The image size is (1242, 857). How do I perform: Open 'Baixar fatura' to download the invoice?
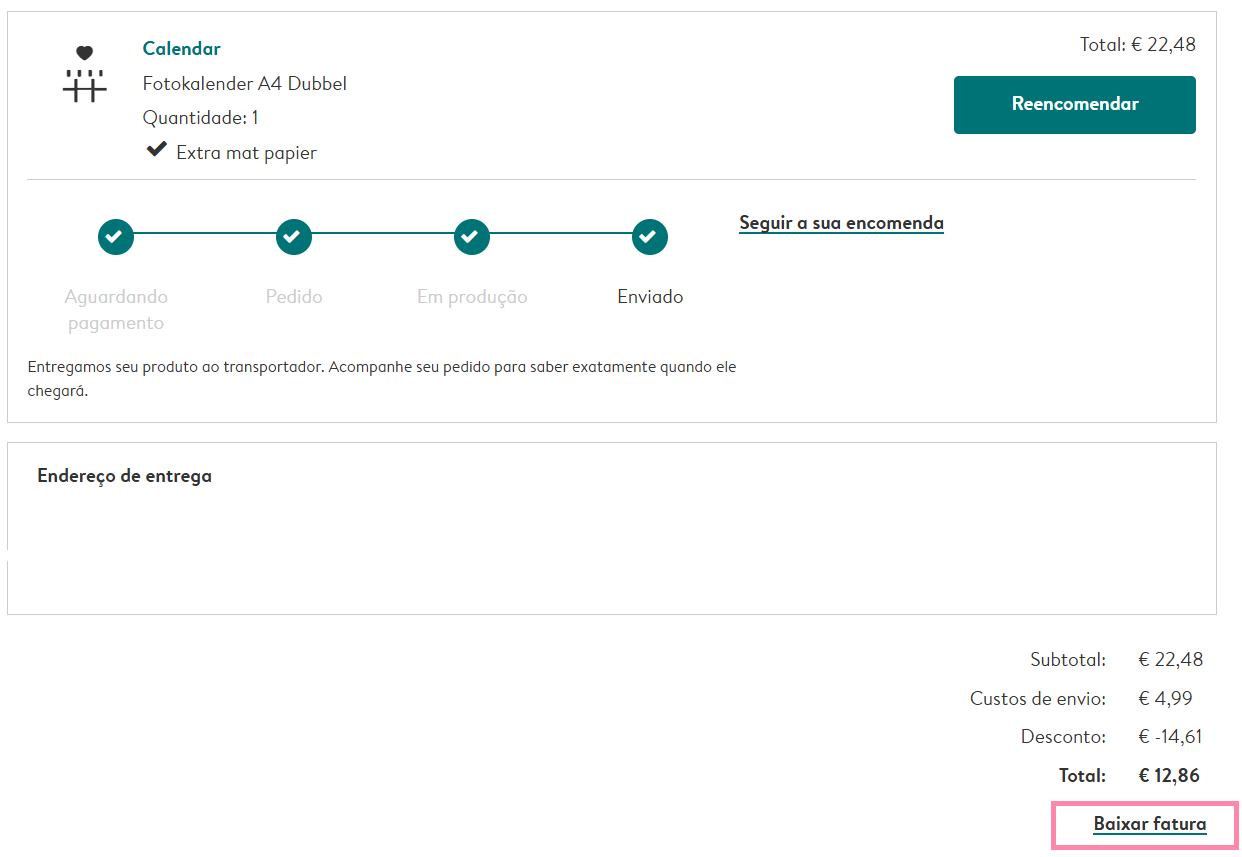pos(1147,824)
